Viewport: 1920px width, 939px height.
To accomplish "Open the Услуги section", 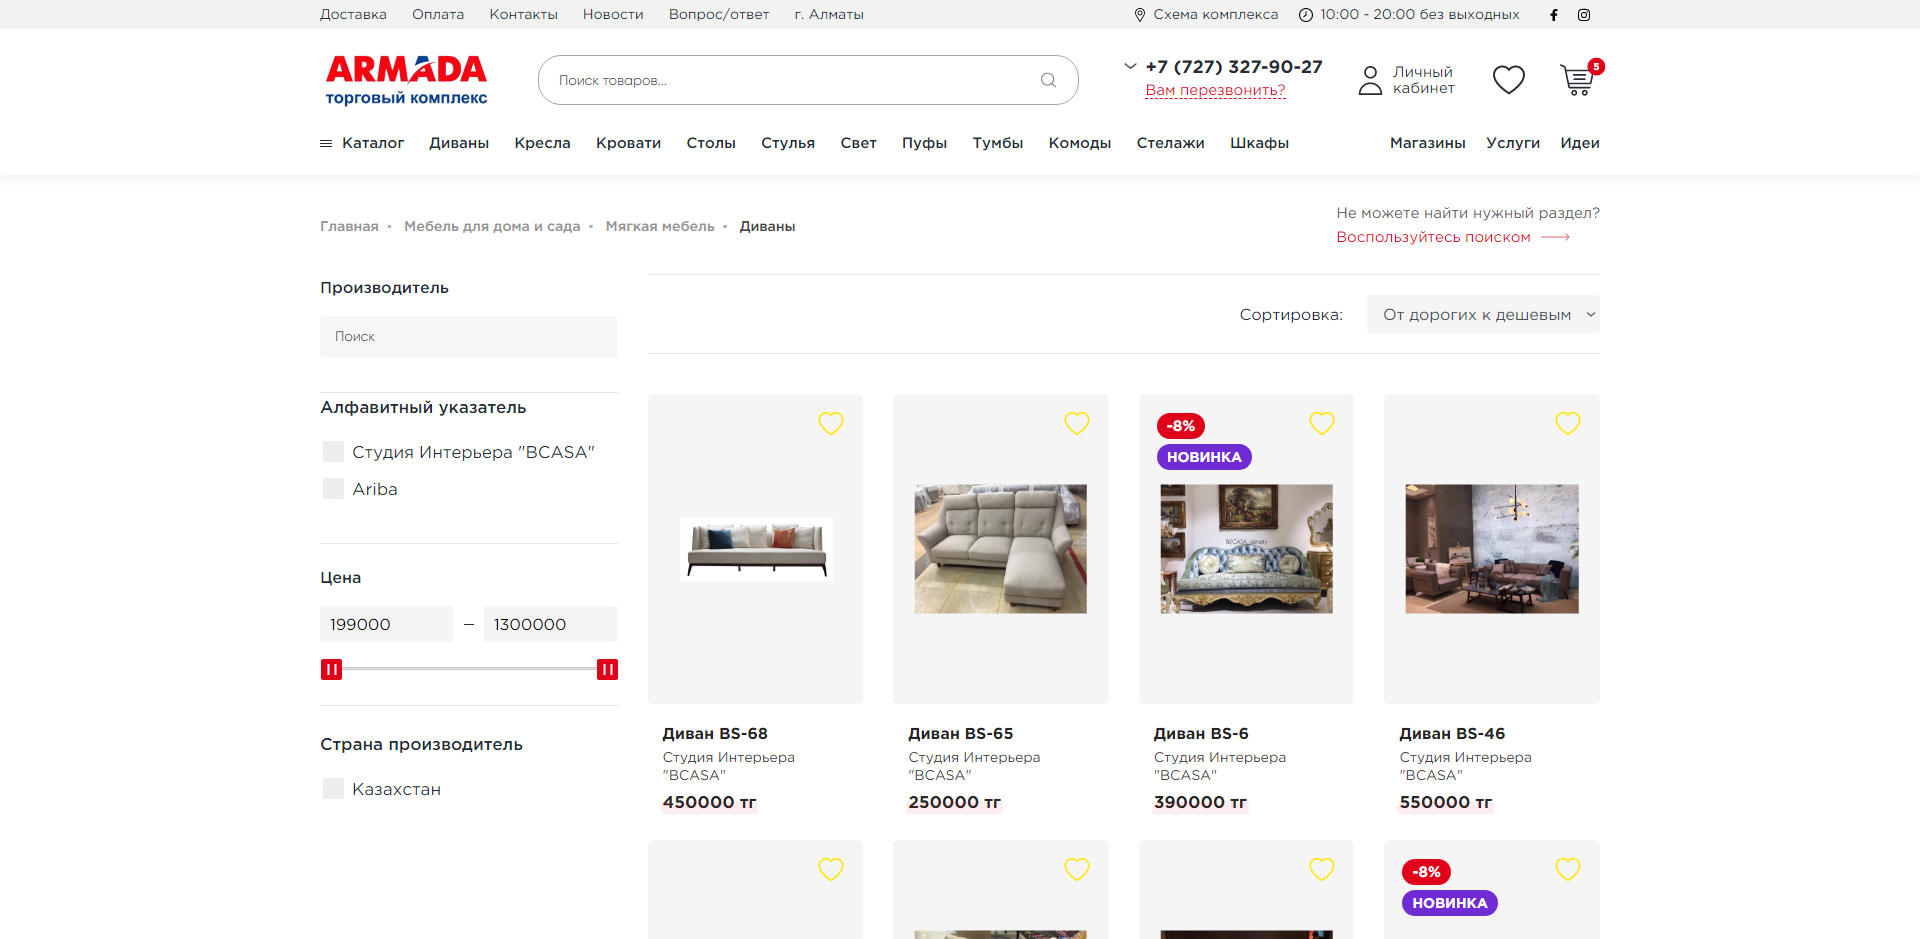I will (1513, 143).
